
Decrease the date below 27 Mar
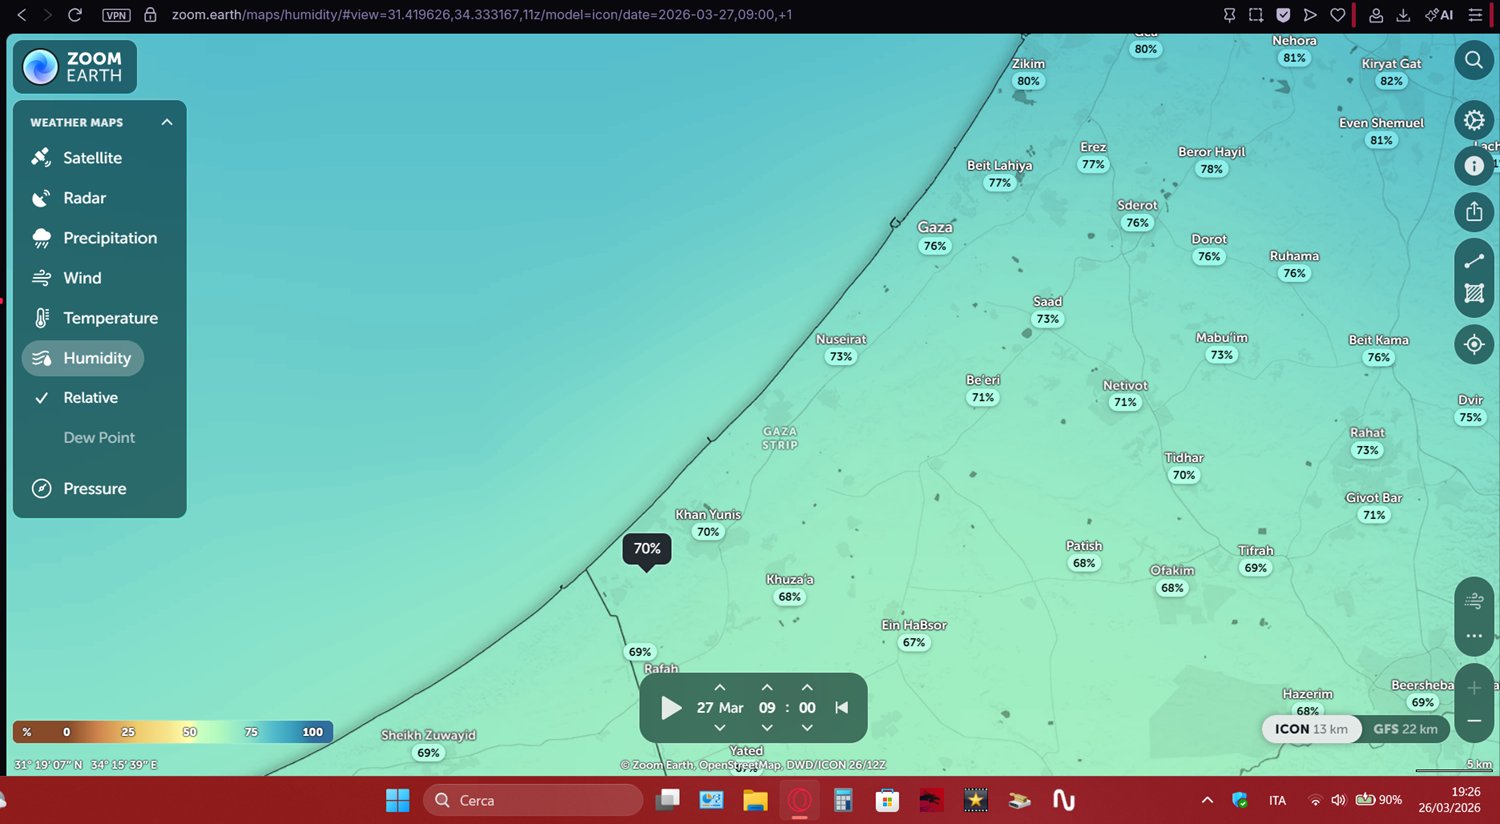tap(719, 728)
